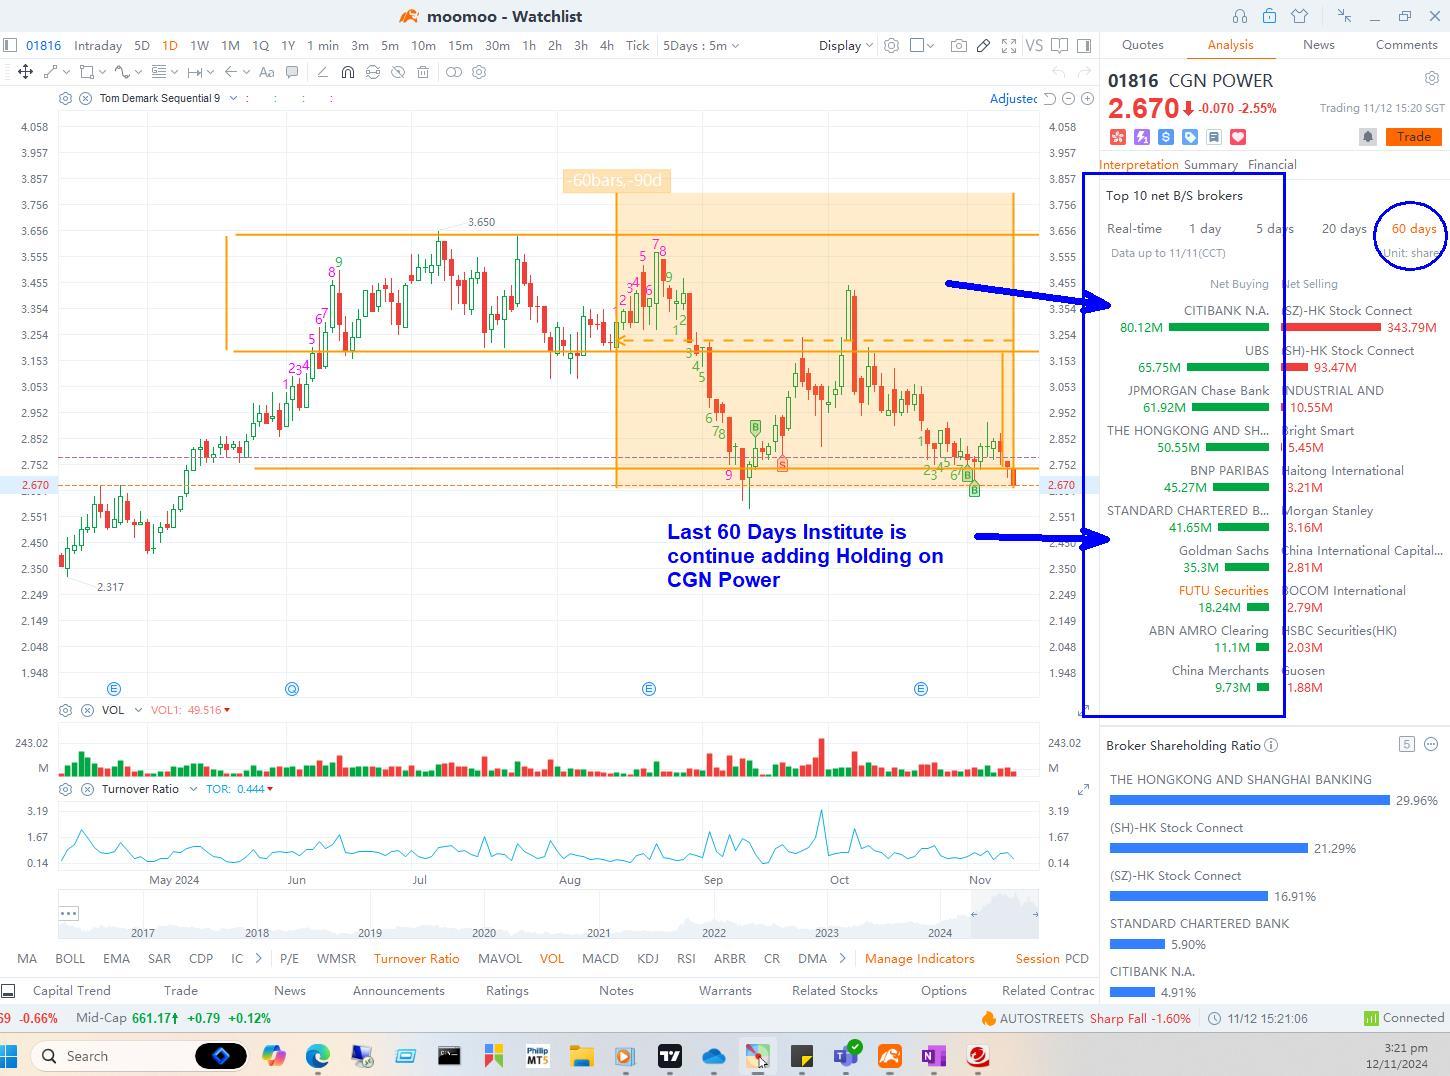Select the measure range tool icon
1450x1076 pixels.
[x=195, y=72]
